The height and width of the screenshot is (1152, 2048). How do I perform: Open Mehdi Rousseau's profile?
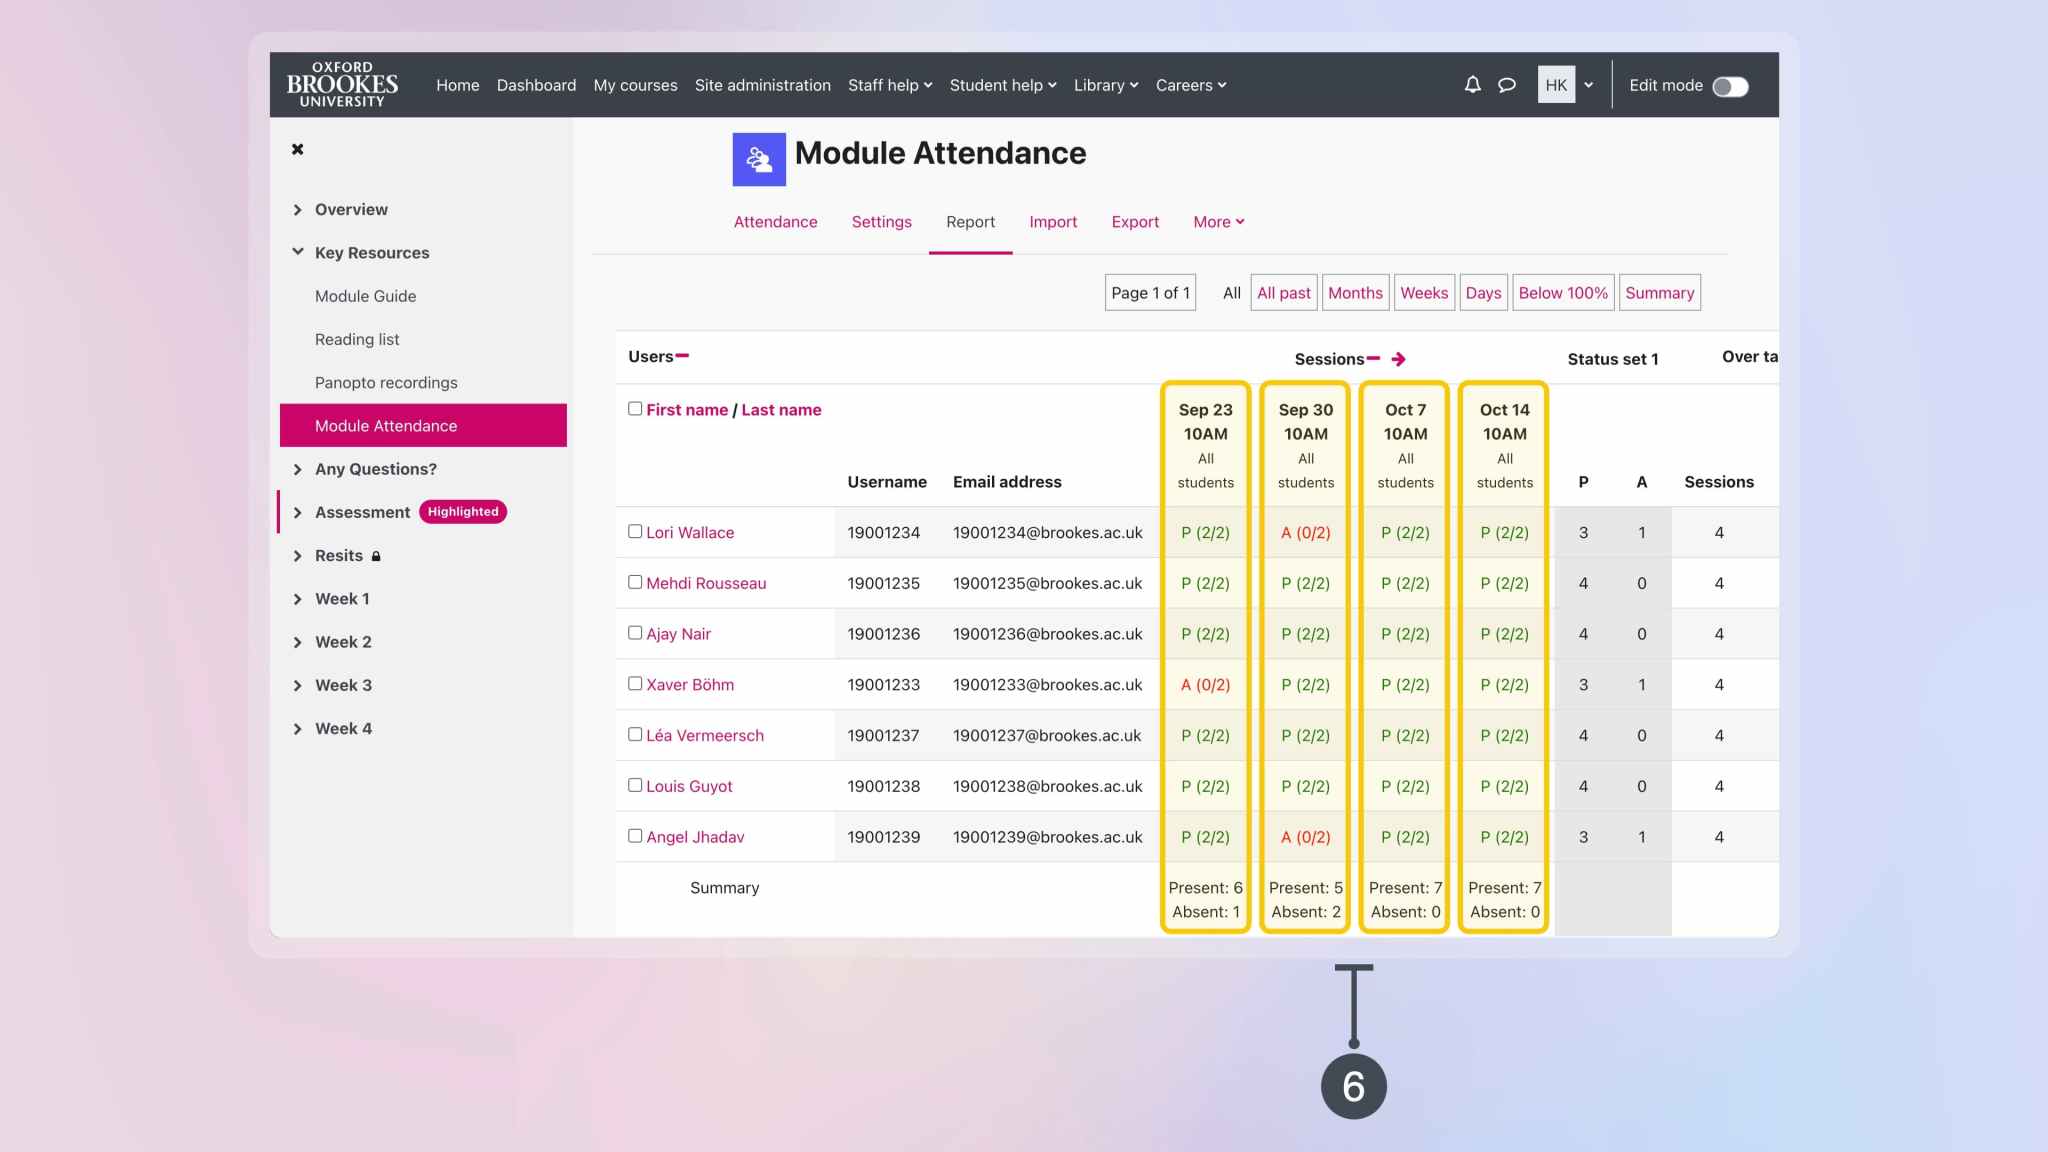(706, 583)
